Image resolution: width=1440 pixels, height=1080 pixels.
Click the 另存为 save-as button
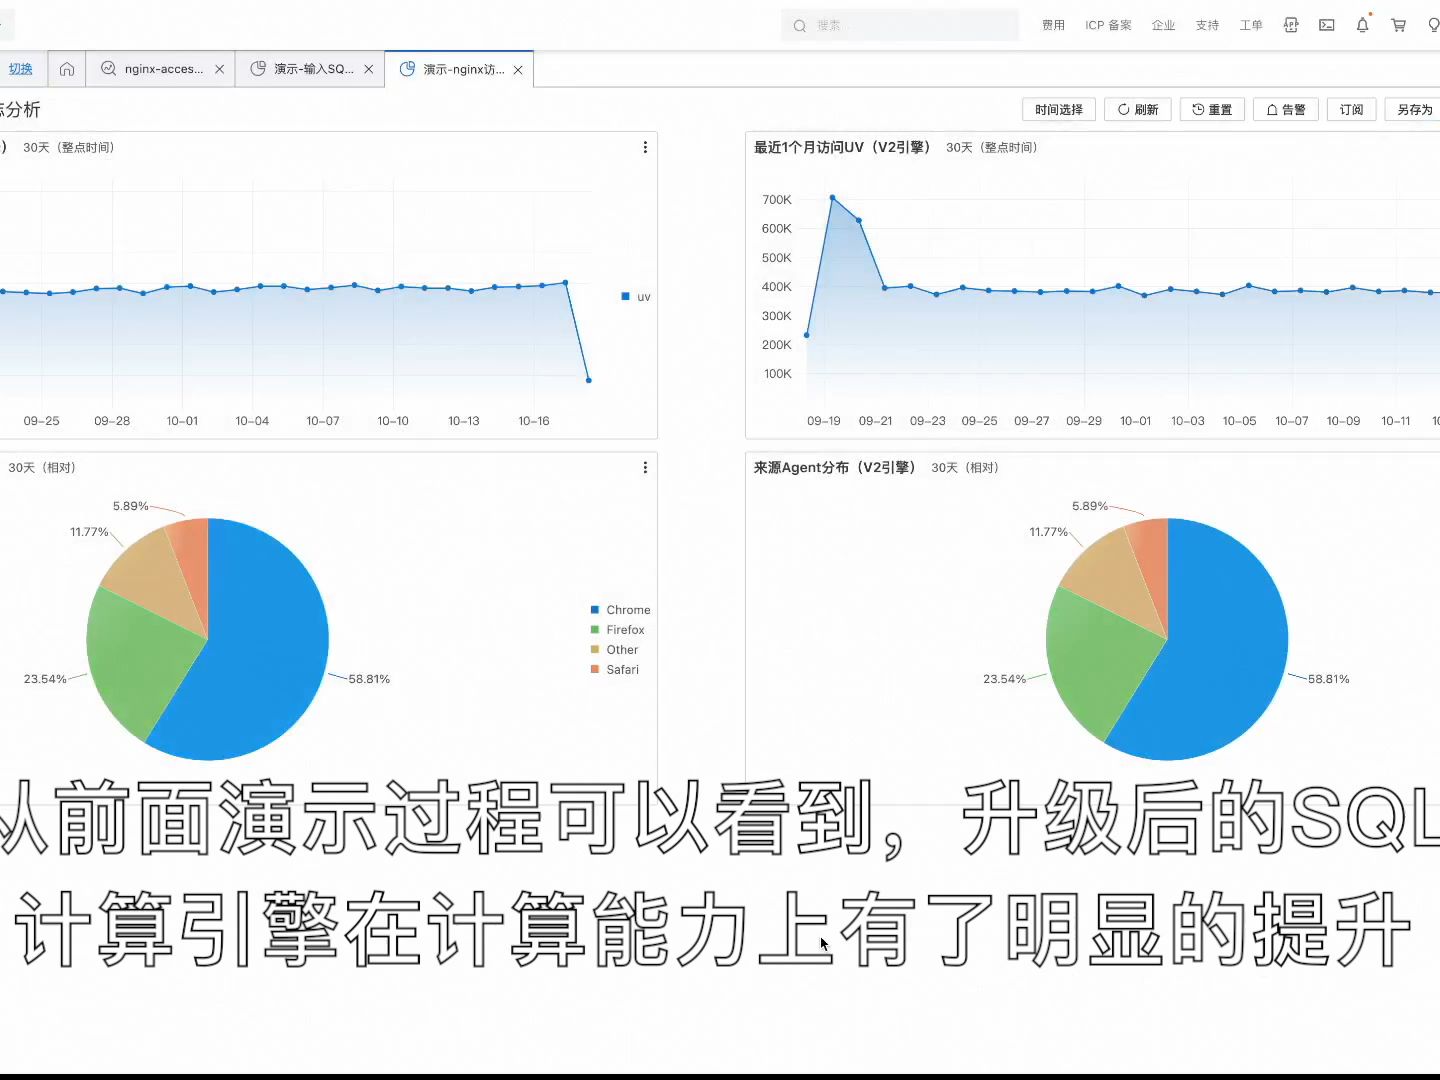1412,109
